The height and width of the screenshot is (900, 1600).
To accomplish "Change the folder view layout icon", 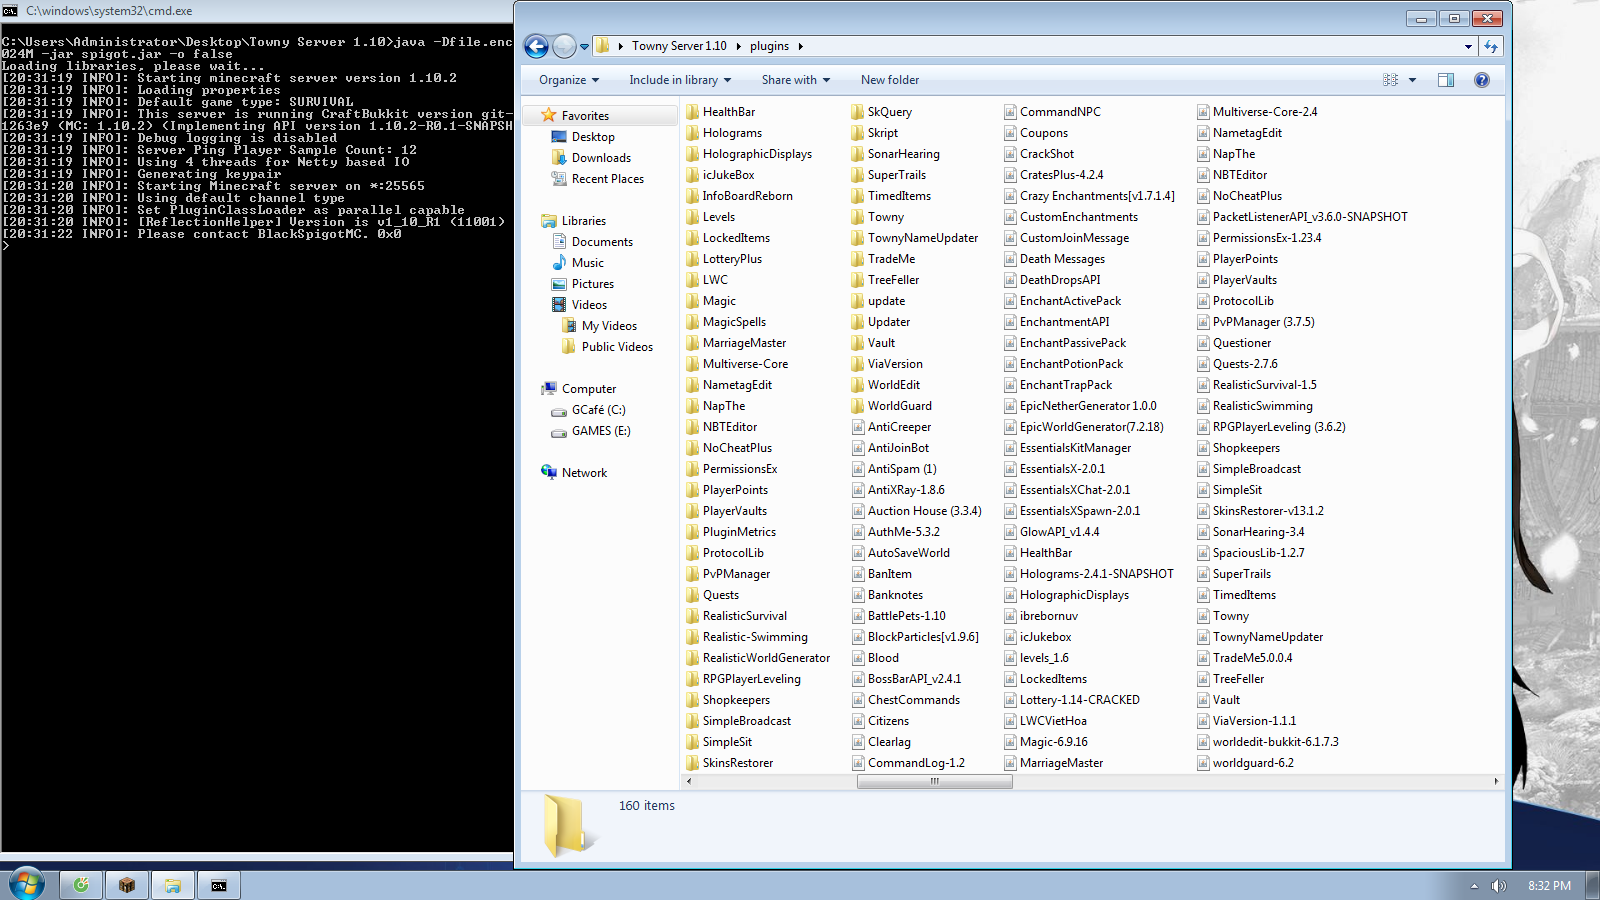I will click(1390, 80).
